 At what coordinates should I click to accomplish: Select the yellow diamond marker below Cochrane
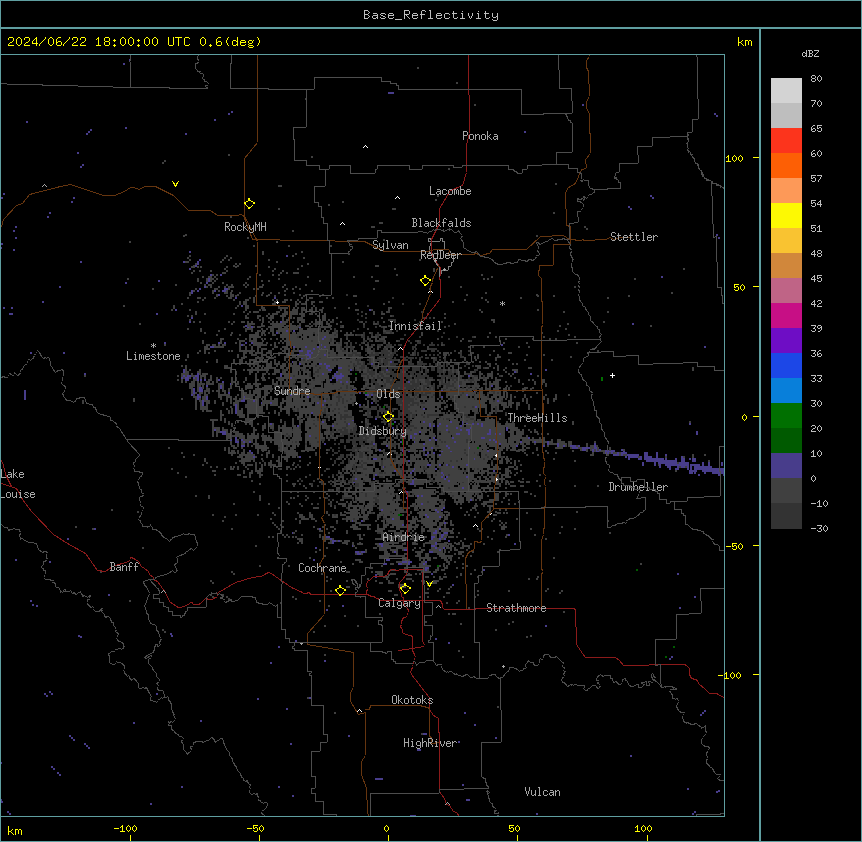[x=340, y=590]
